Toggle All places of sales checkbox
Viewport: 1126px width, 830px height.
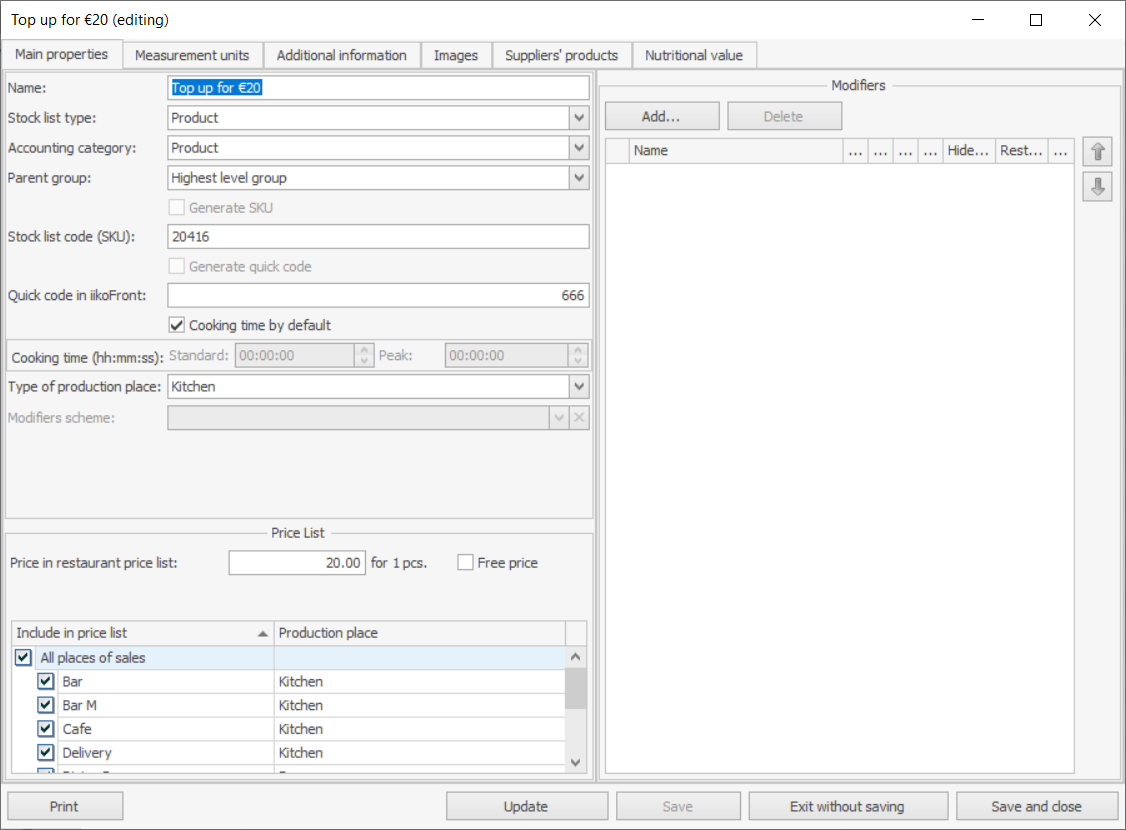click(x=24, y=658)
